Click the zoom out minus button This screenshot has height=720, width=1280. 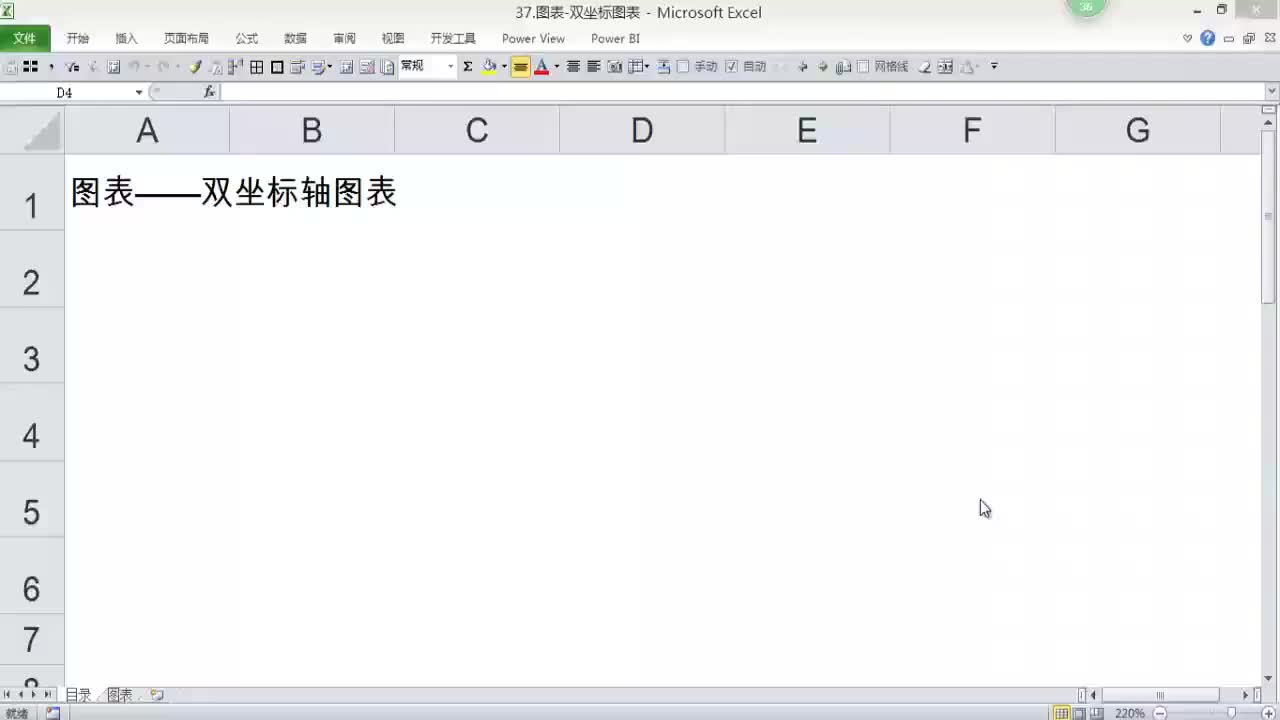pyautogui.click(x=1160, y=713)
